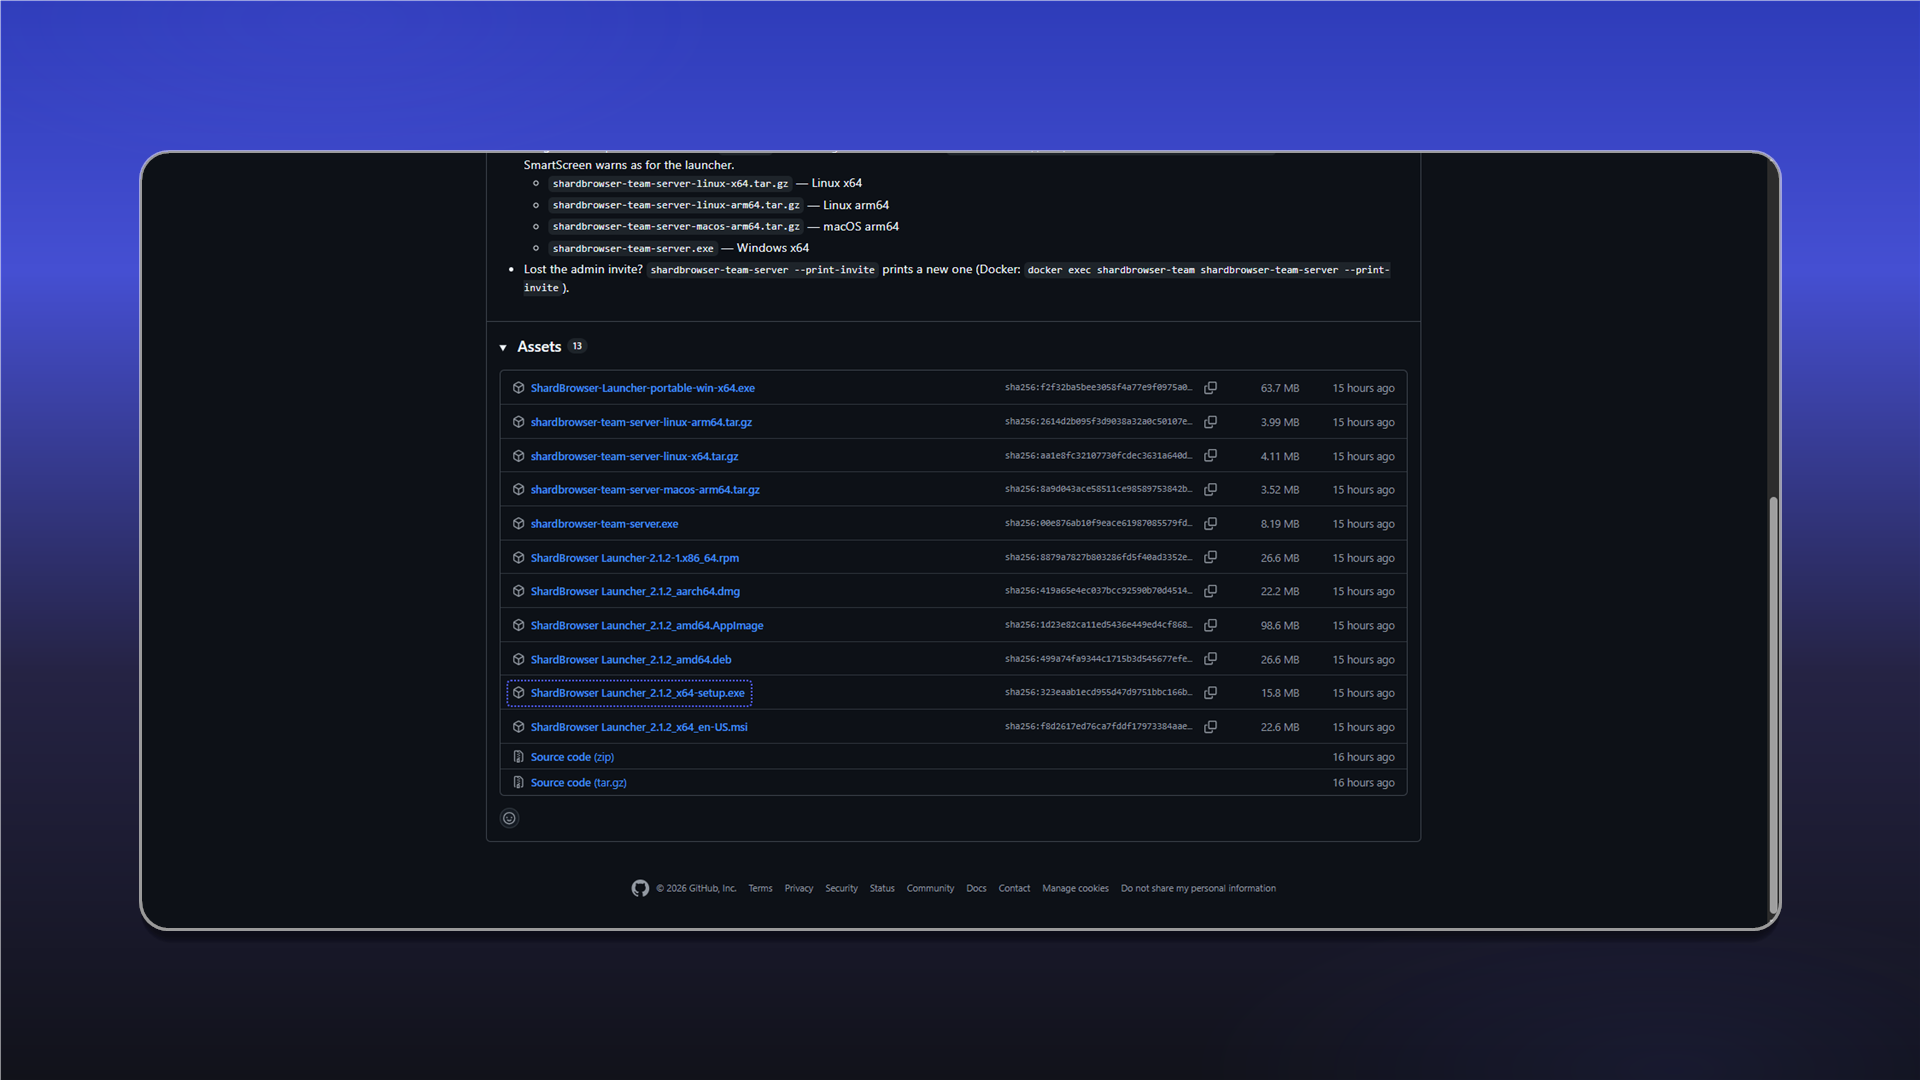Open Manage cookies in footer
1920x1080 pixels.
pyautogui.click(x=1075, y=888)
